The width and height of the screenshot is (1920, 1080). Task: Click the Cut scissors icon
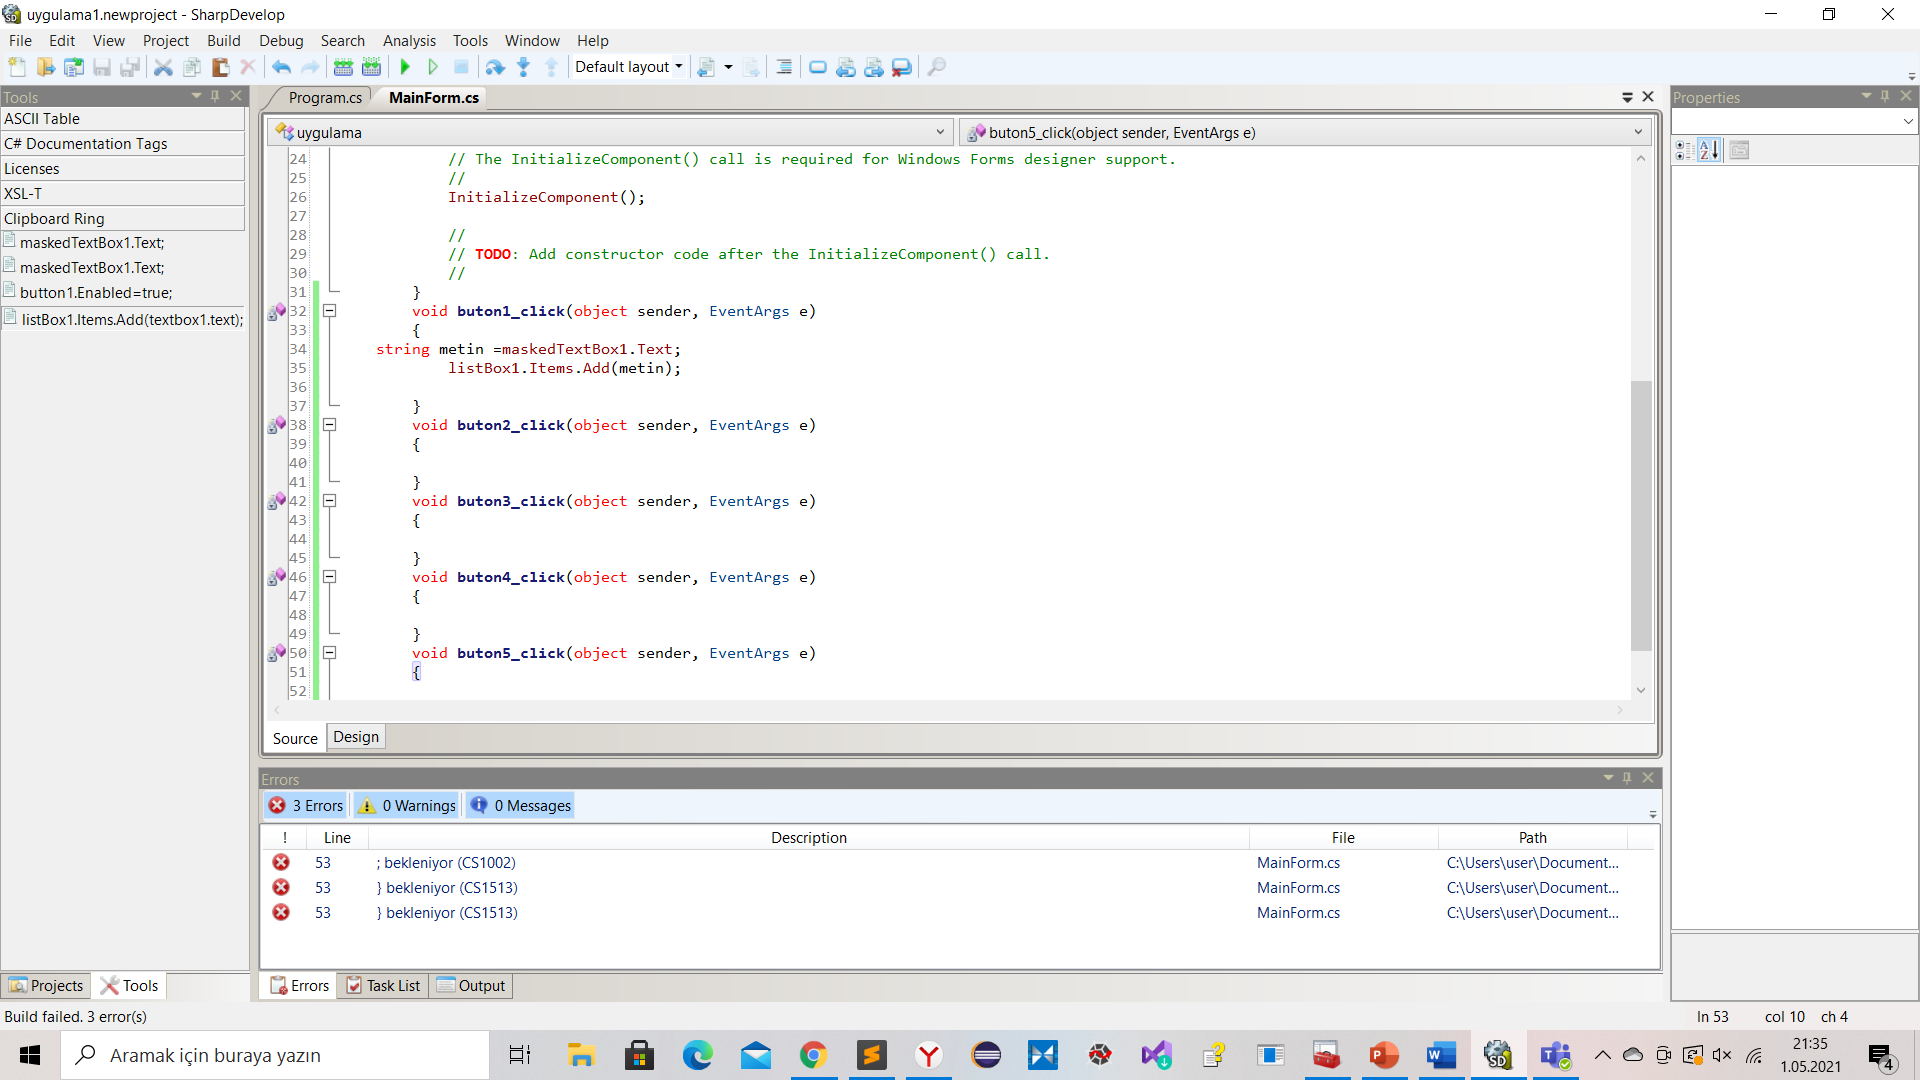(x=163, y=67)
